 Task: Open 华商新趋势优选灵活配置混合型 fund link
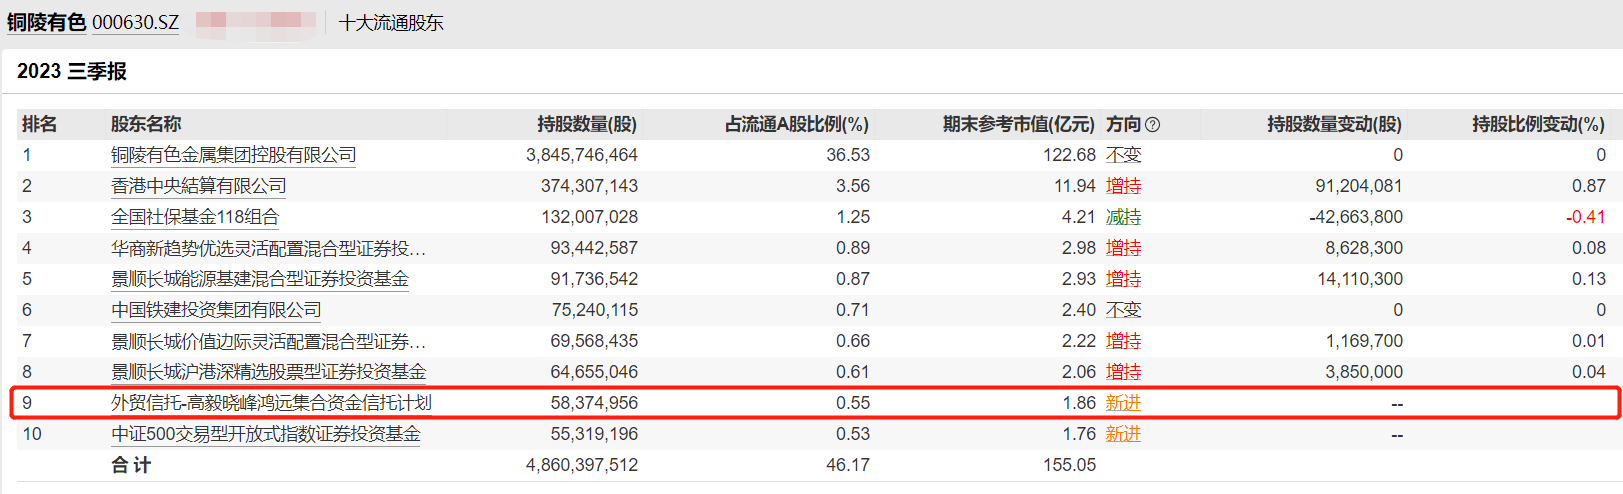268,248
